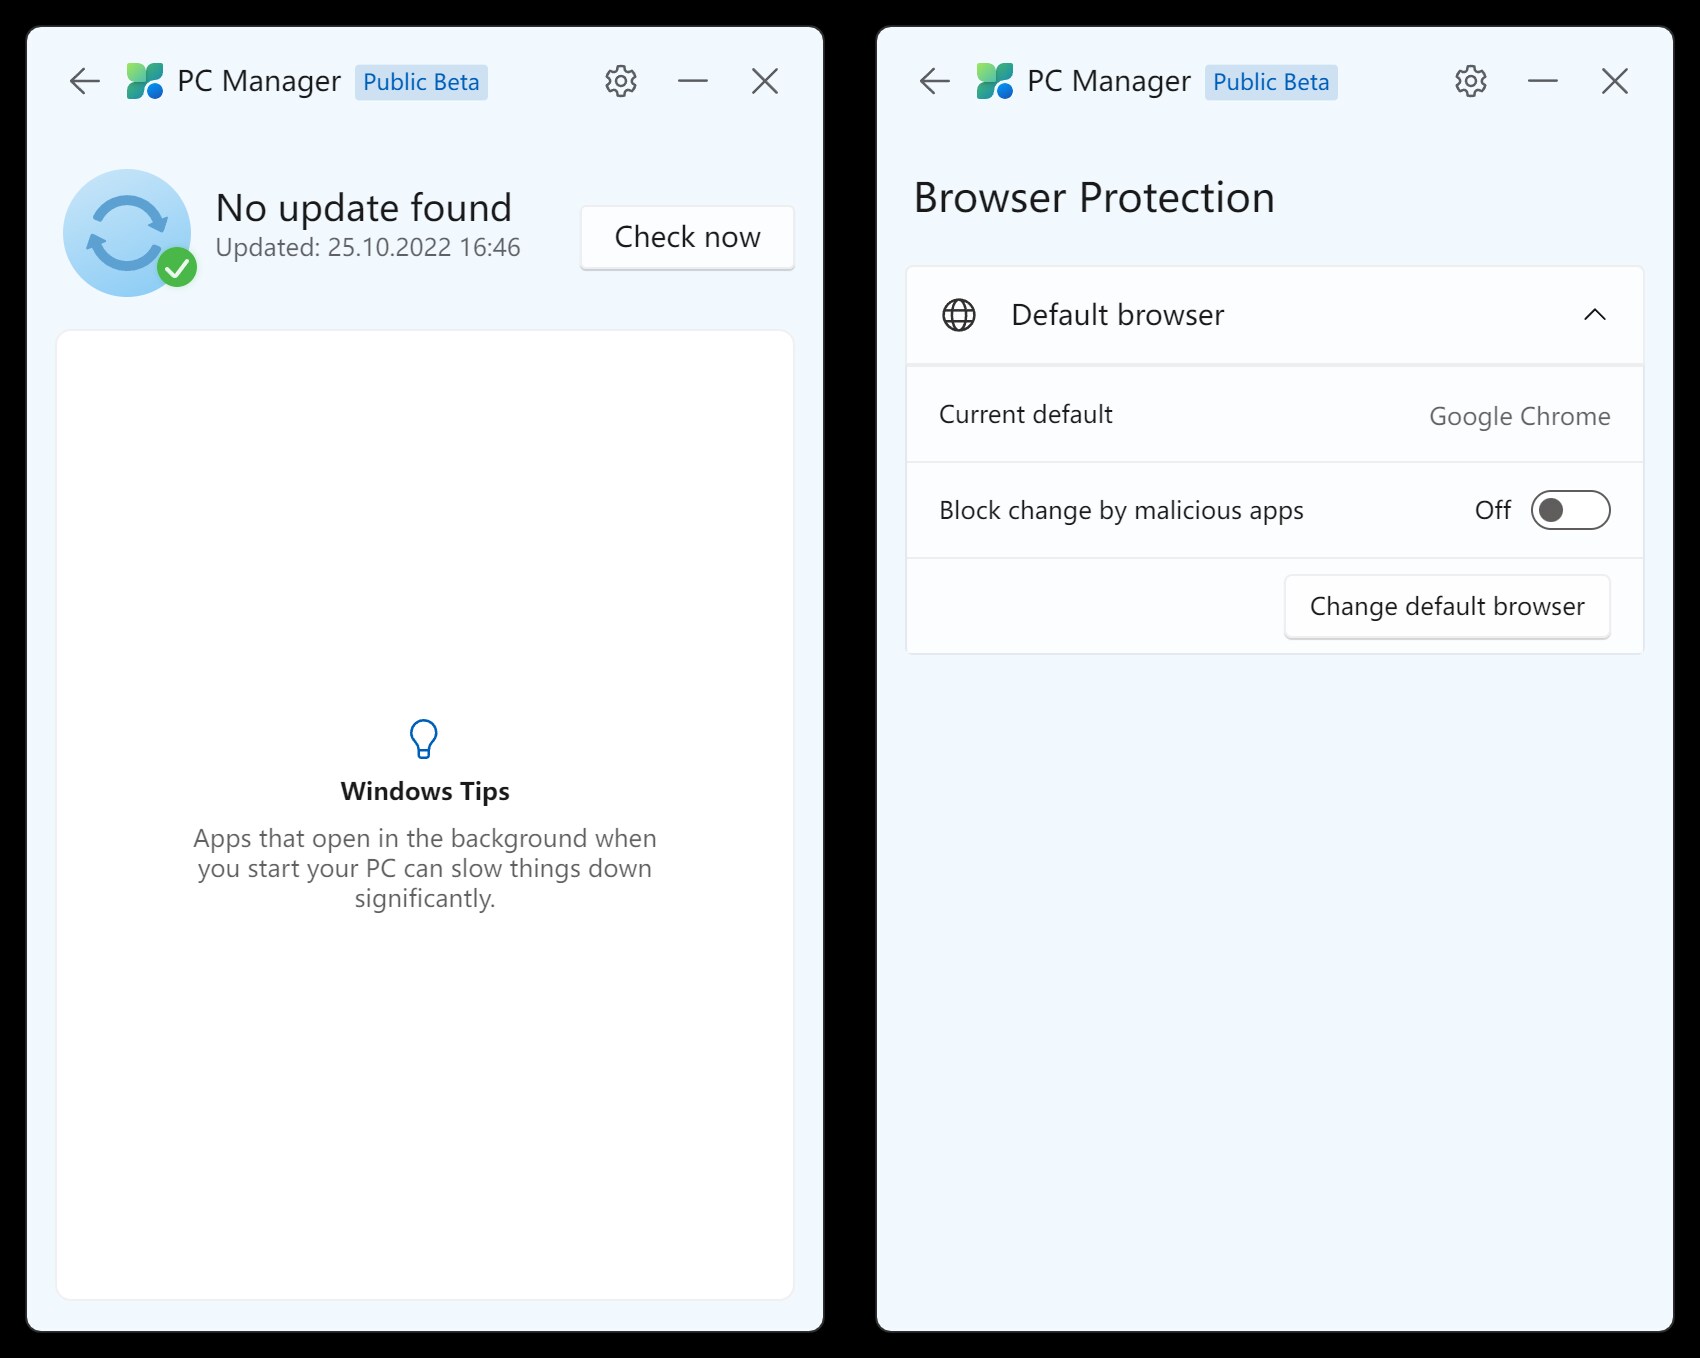Minimize the update check window
This screenshot has width=1700, height=1358.
pos(693,81)
